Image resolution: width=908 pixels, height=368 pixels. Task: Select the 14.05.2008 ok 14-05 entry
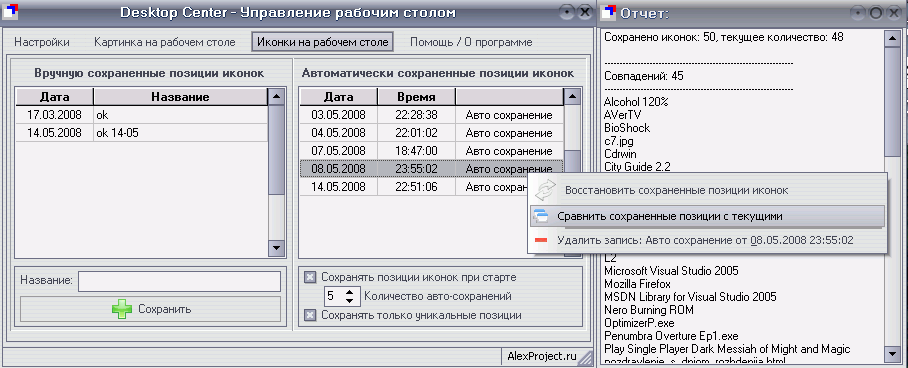tap(142, 133)
